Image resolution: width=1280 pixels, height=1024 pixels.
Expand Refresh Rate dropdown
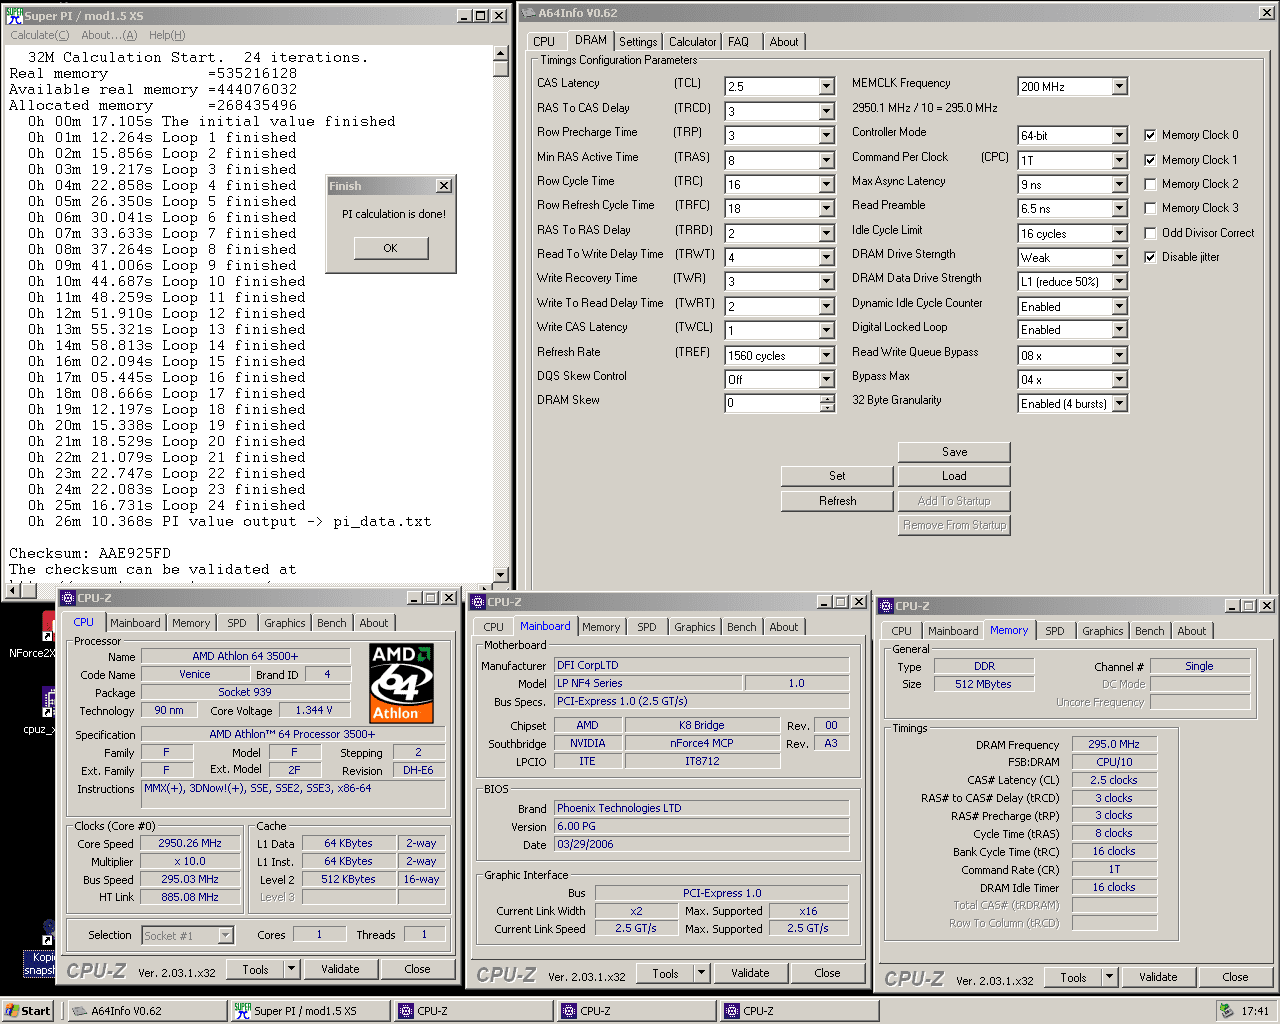click(x=826, y=355)
